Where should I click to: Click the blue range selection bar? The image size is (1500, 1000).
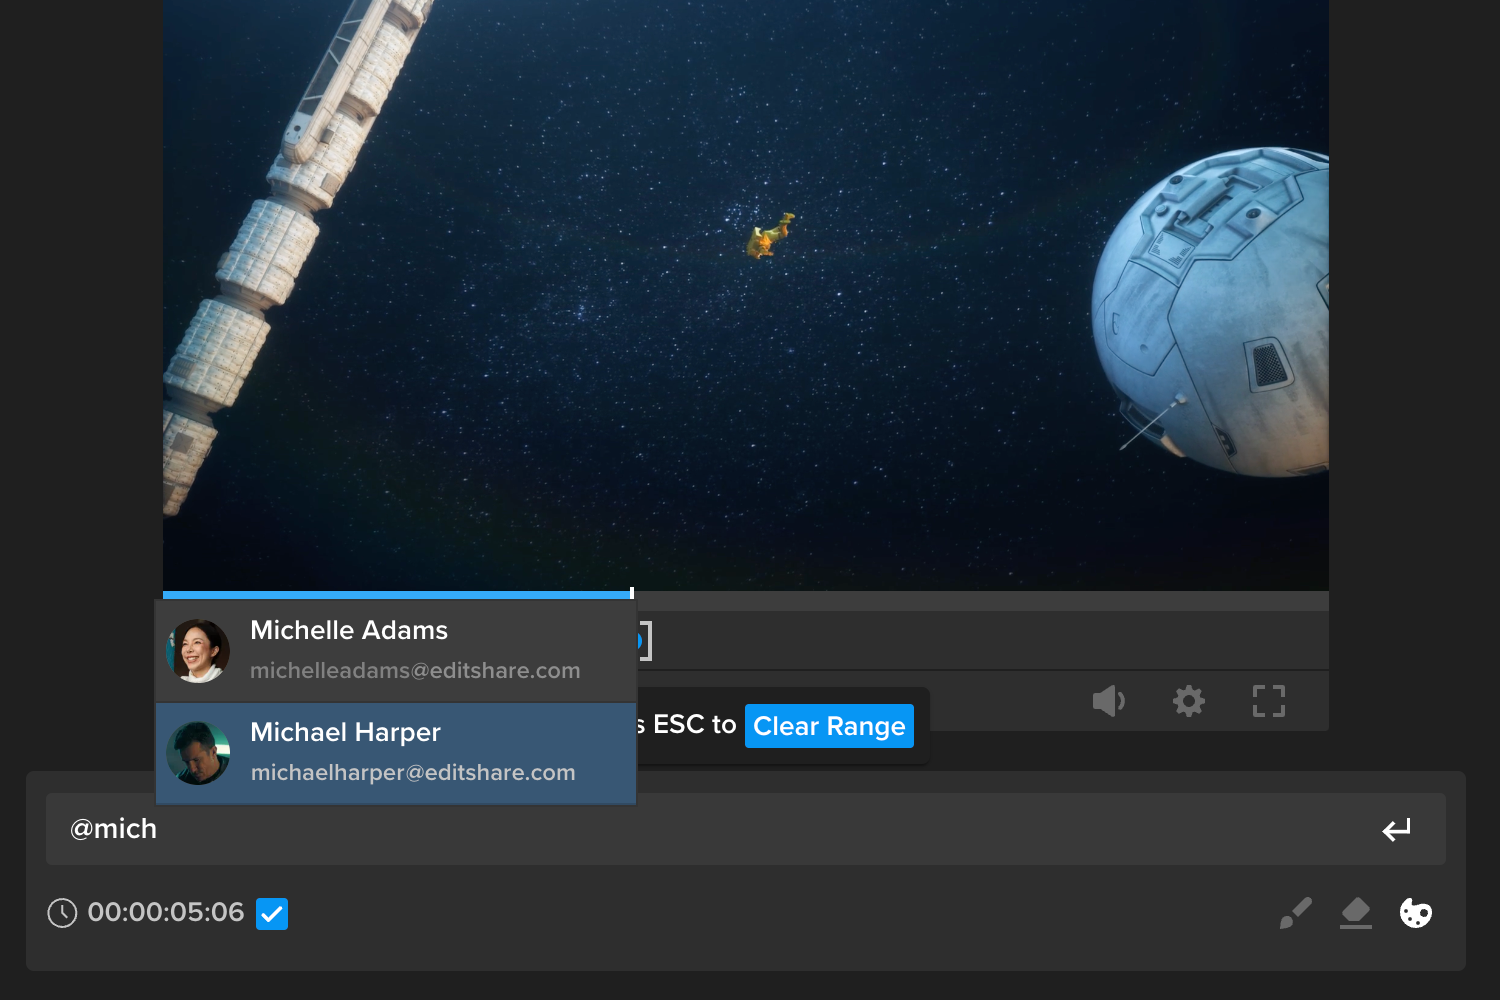point(395,593)
